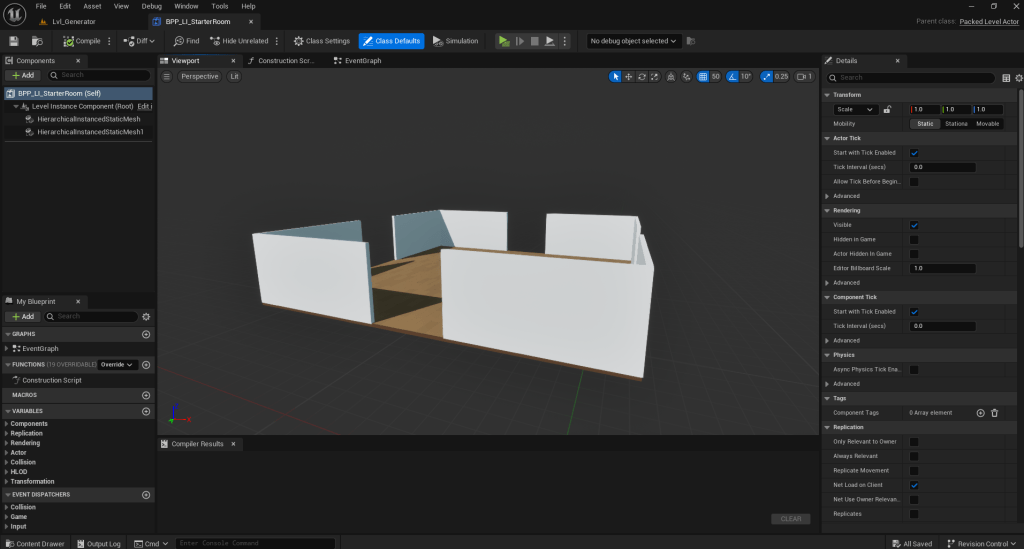Set Mobility to Movable

[x=987, y=124]
